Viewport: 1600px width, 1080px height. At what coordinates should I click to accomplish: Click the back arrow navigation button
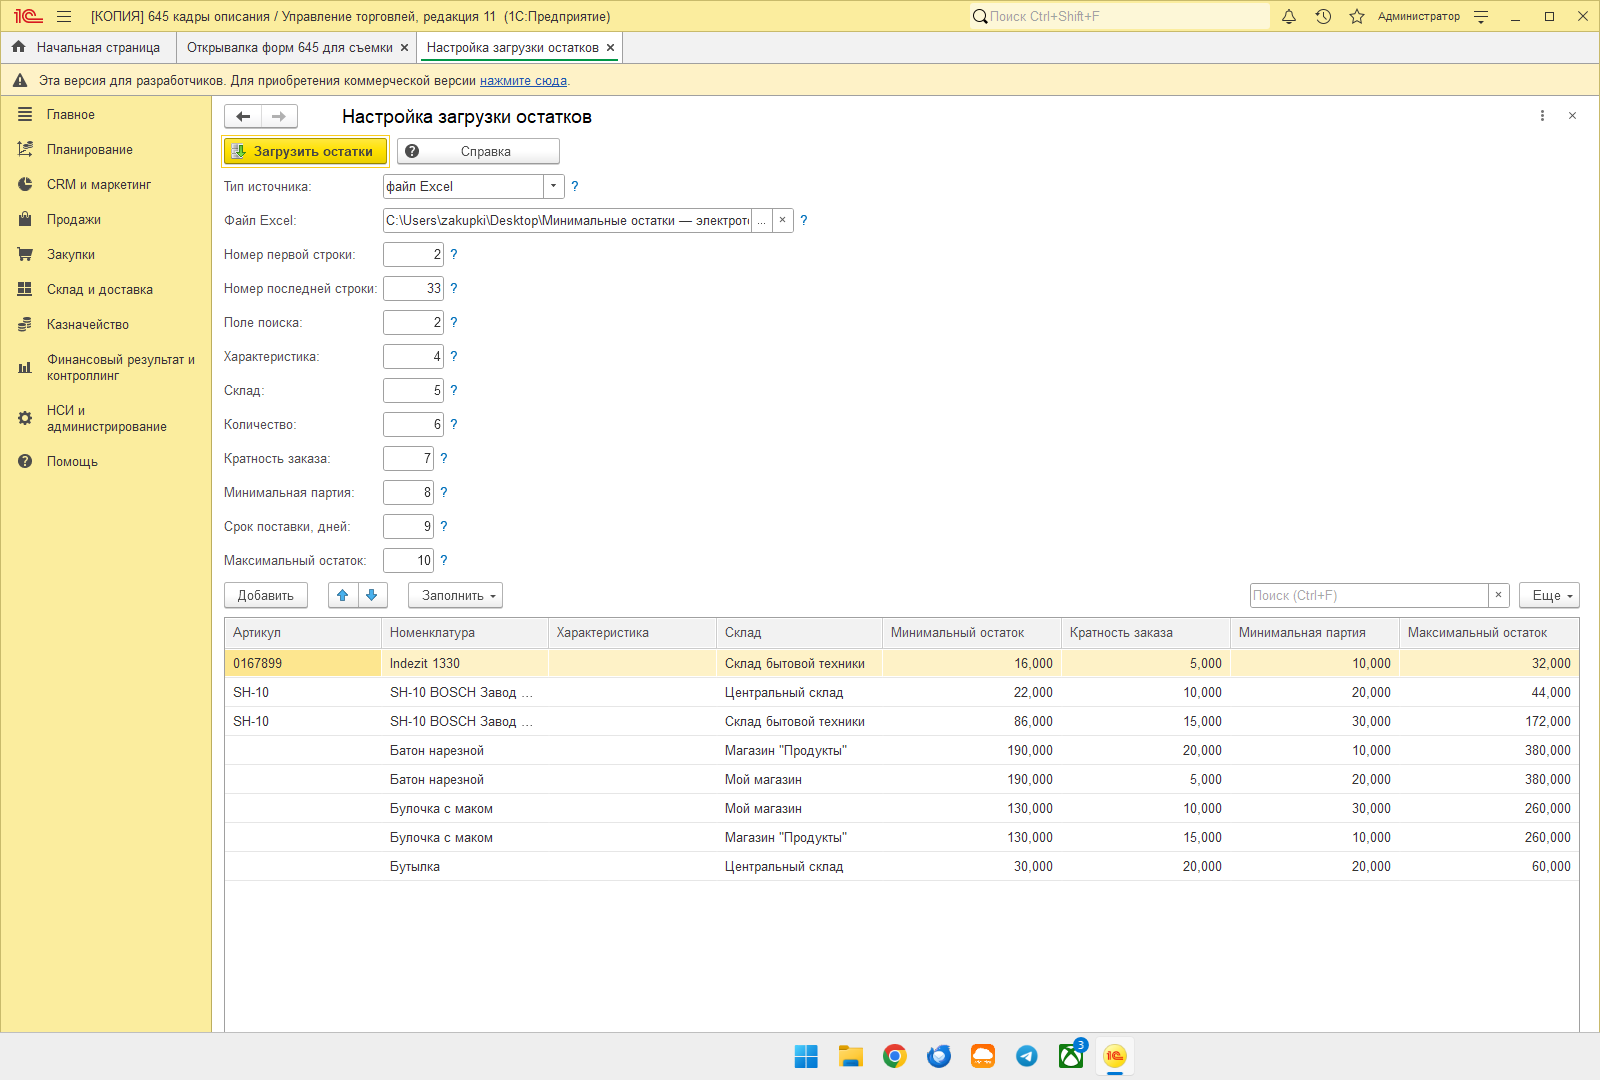[243, 117]
